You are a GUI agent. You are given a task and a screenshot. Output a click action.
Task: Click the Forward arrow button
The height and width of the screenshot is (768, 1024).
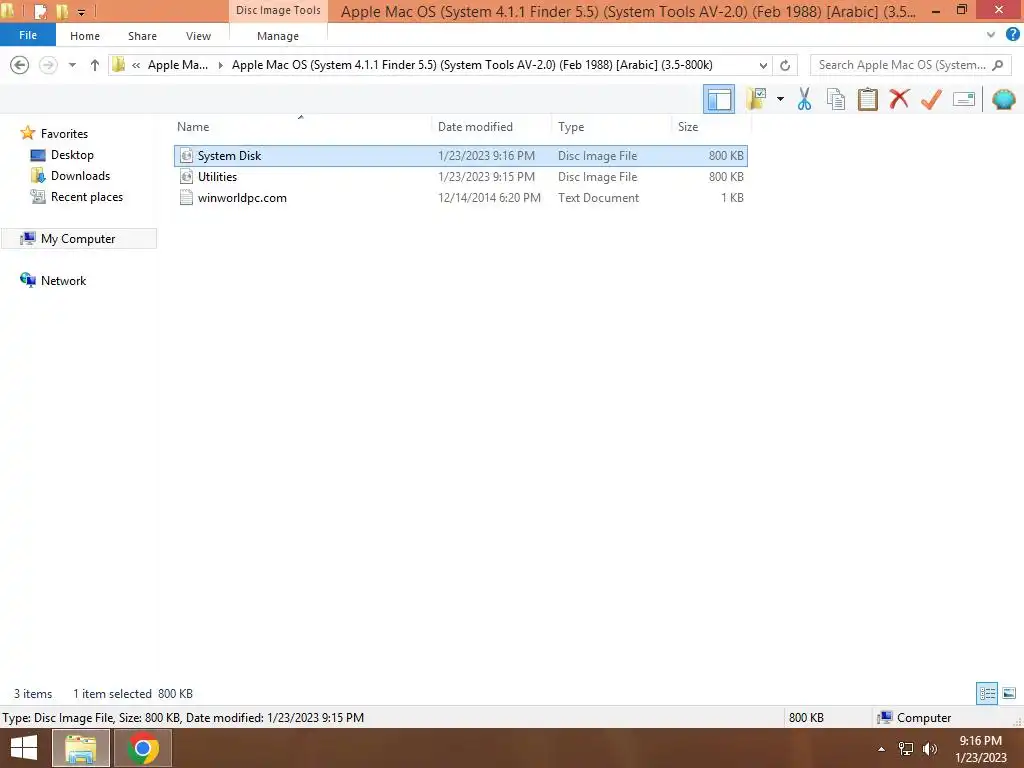(48, 65)
